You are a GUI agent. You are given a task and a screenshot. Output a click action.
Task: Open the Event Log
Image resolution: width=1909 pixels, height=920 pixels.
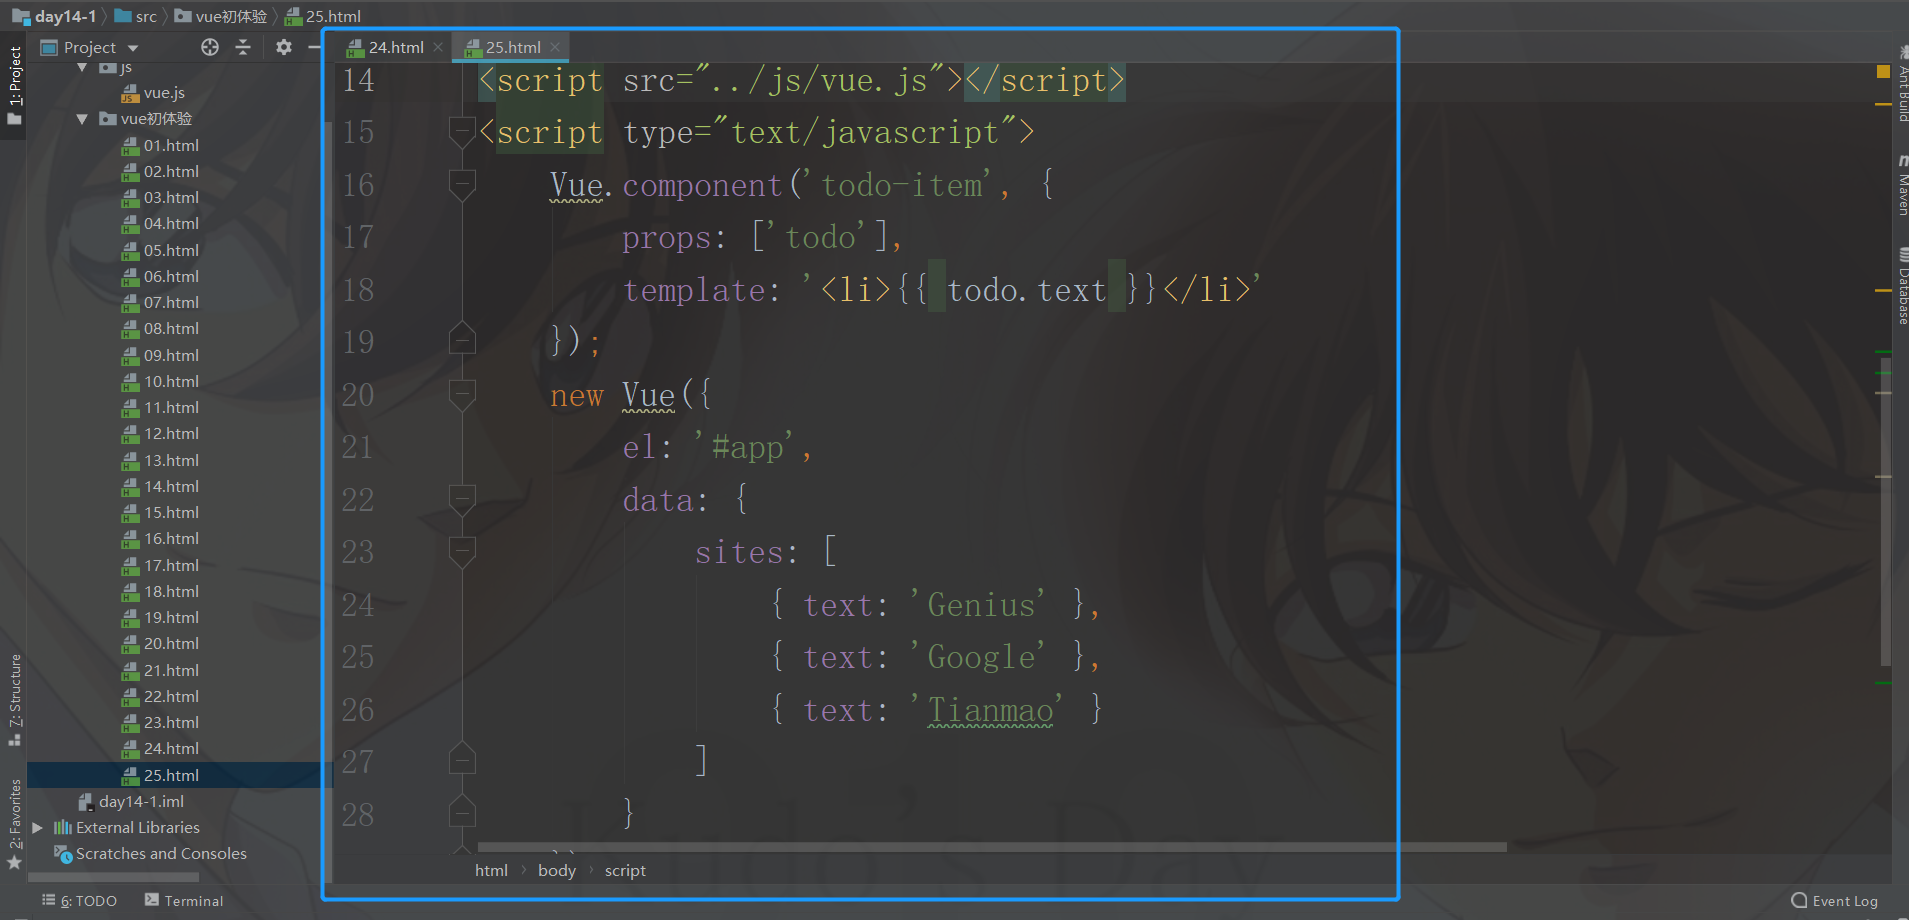[1835, 901]
